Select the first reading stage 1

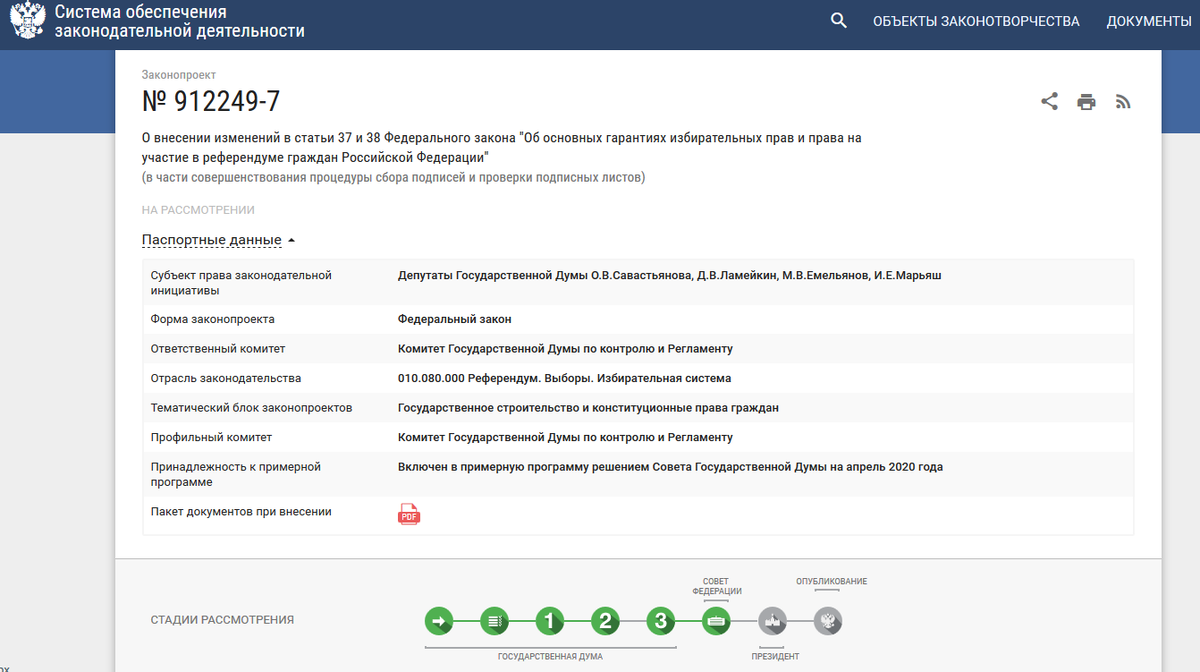tap(549, 621)
